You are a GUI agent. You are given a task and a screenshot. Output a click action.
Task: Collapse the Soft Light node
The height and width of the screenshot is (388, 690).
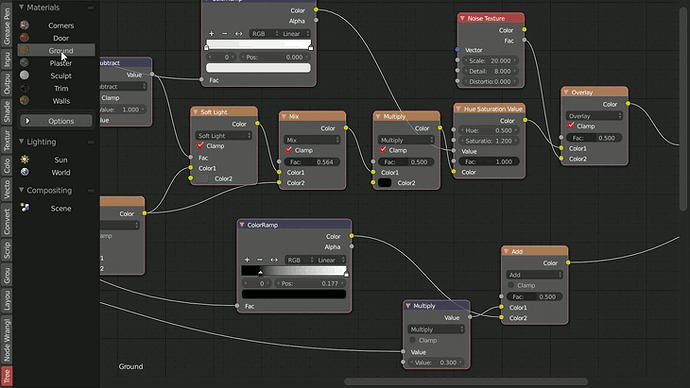click(x=195, y=112)
